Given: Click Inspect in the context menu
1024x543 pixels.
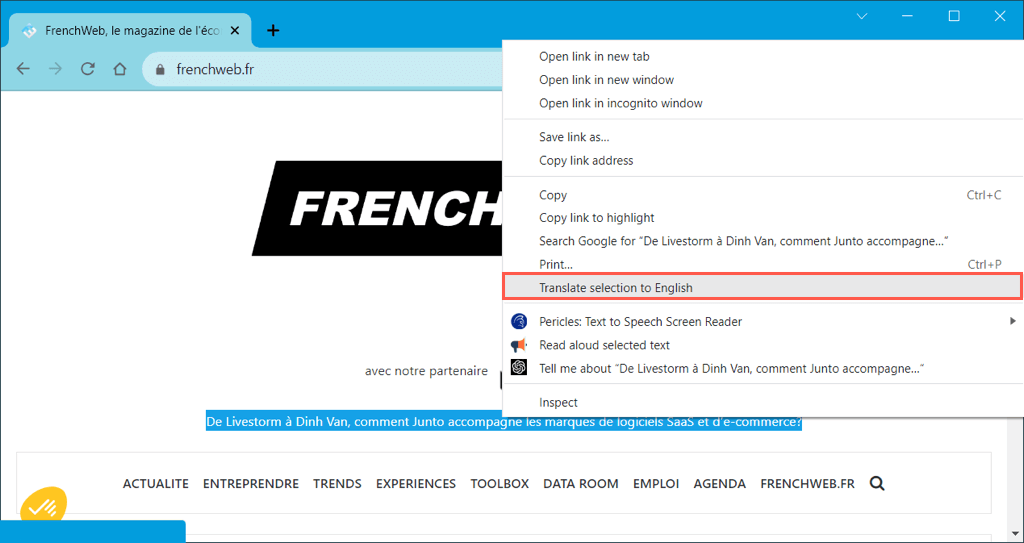Looking at the screenshot, I should pyautogui.click(x=558, y=402).
